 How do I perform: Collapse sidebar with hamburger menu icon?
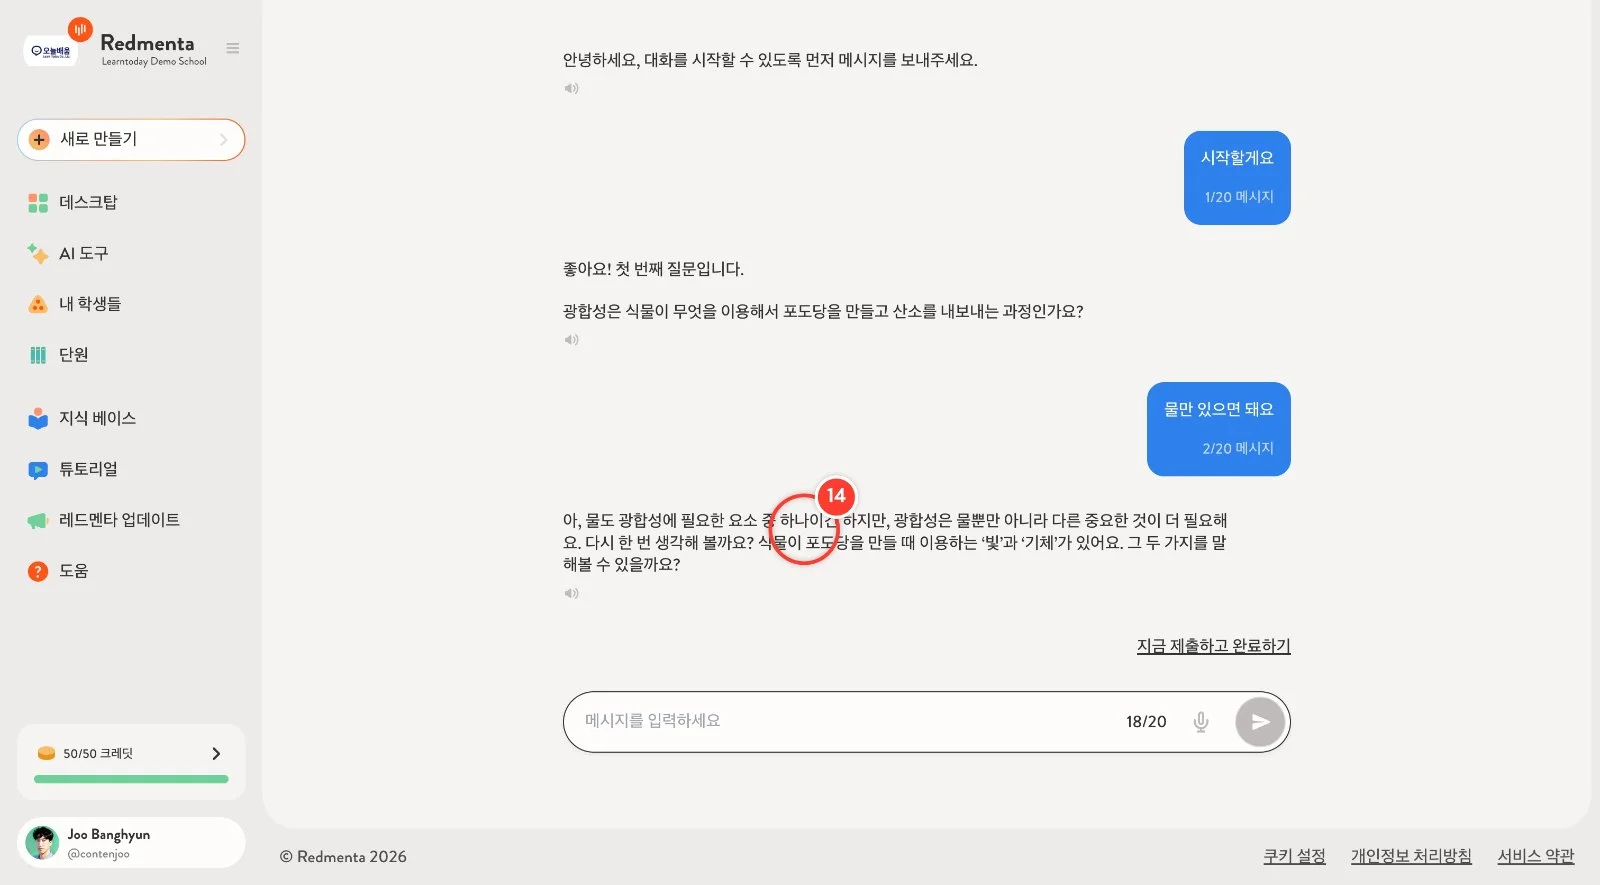click(233, 48)
